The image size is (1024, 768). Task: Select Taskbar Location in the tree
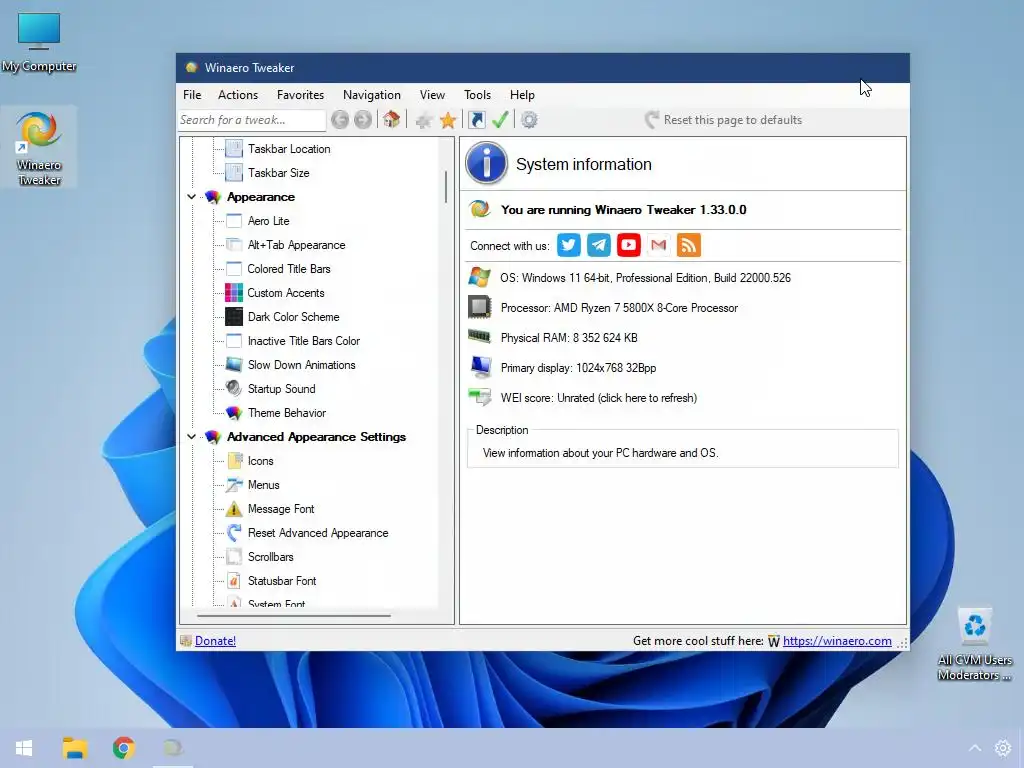pos(289,149)
